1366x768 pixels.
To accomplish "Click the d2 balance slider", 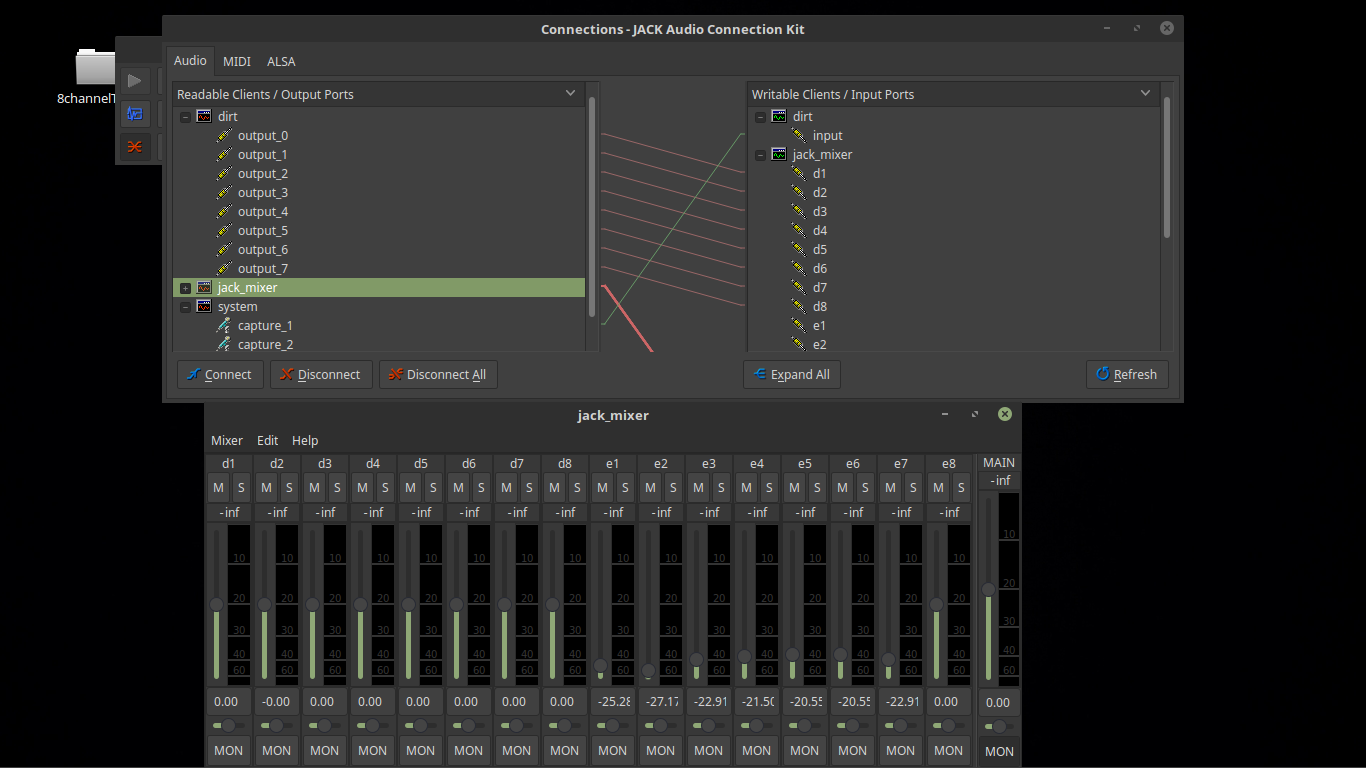I will 277,725.
